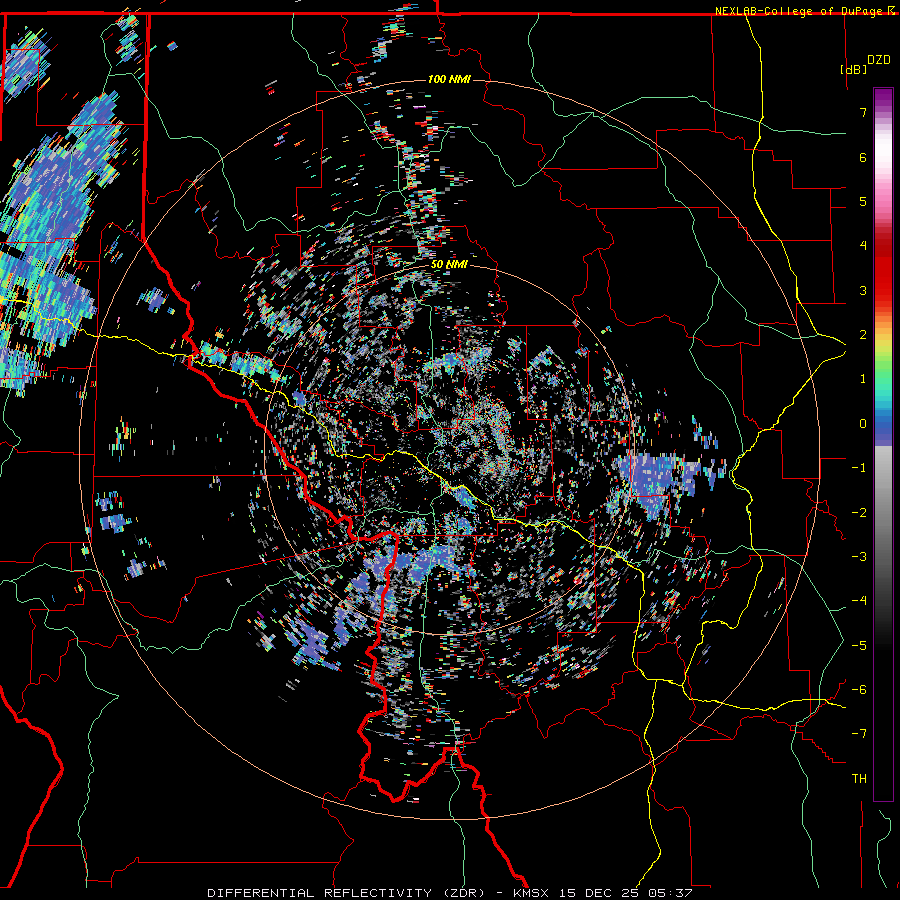Image resolution: width=900 pixels, height=900 pixels.
Task: Click the 5 value on the color scale
Action: 863,201
